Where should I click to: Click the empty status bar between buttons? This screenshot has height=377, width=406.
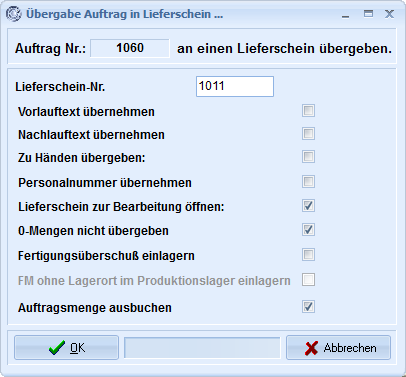pyautogui.click(x=202, y=348)
